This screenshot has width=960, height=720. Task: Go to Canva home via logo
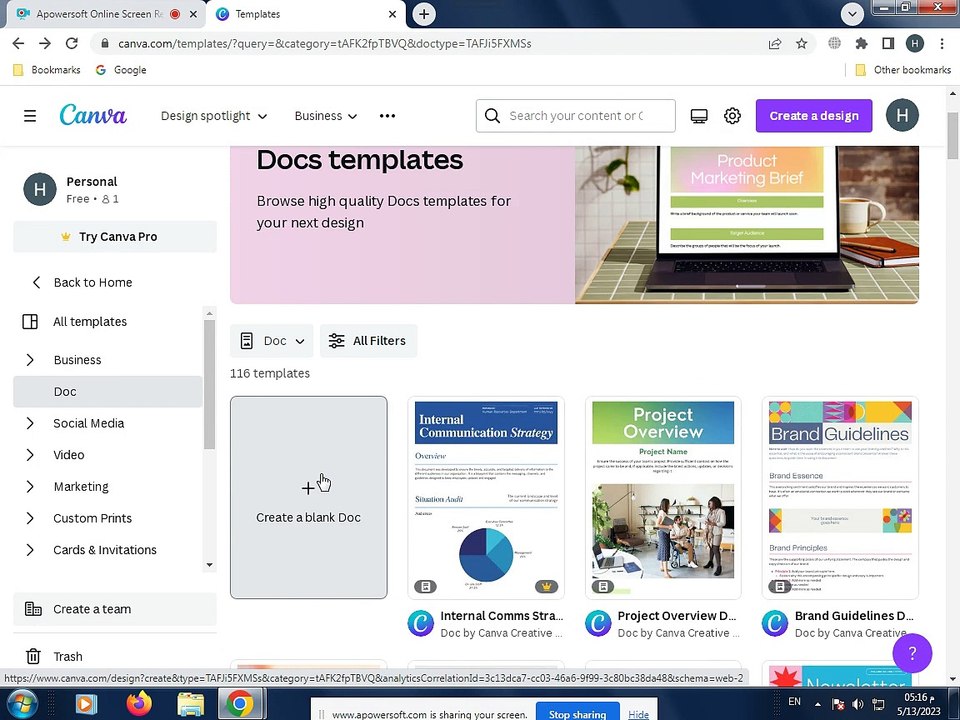[93, 115]
